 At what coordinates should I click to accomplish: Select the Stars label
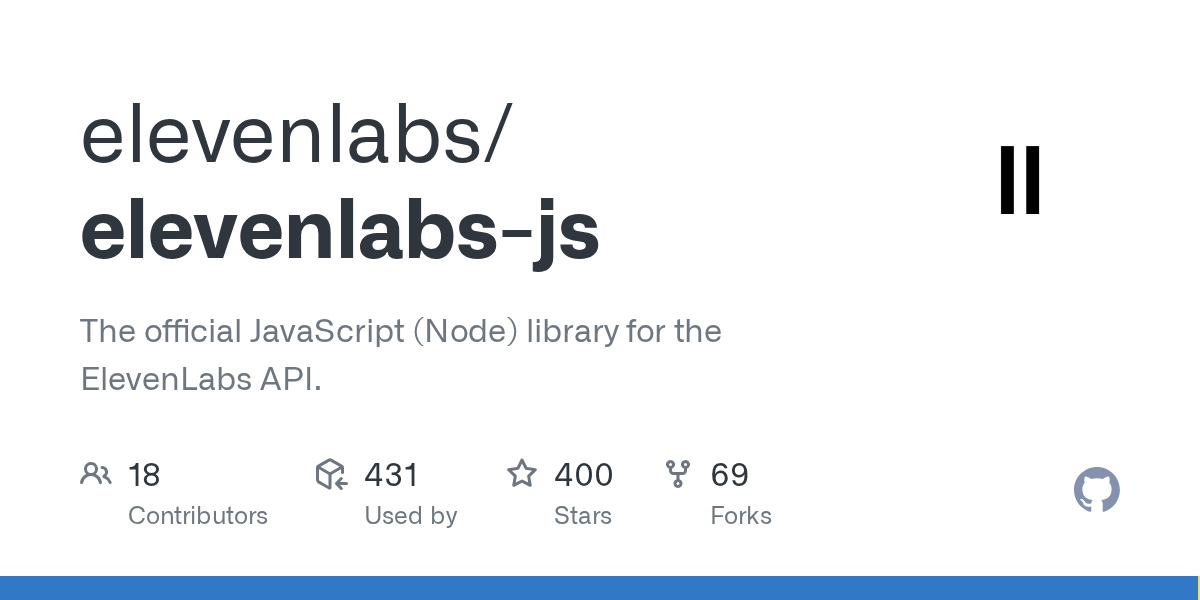pyautogui.click(x=583, y=516)
